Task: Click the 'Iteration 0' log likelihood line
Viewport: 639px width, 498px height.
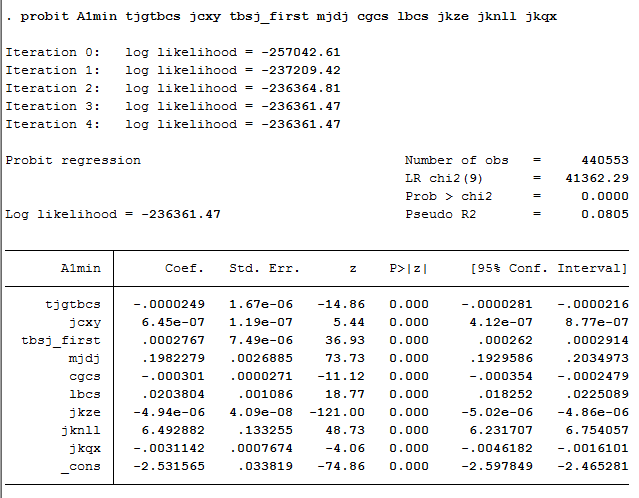Action: coord(173,52)
